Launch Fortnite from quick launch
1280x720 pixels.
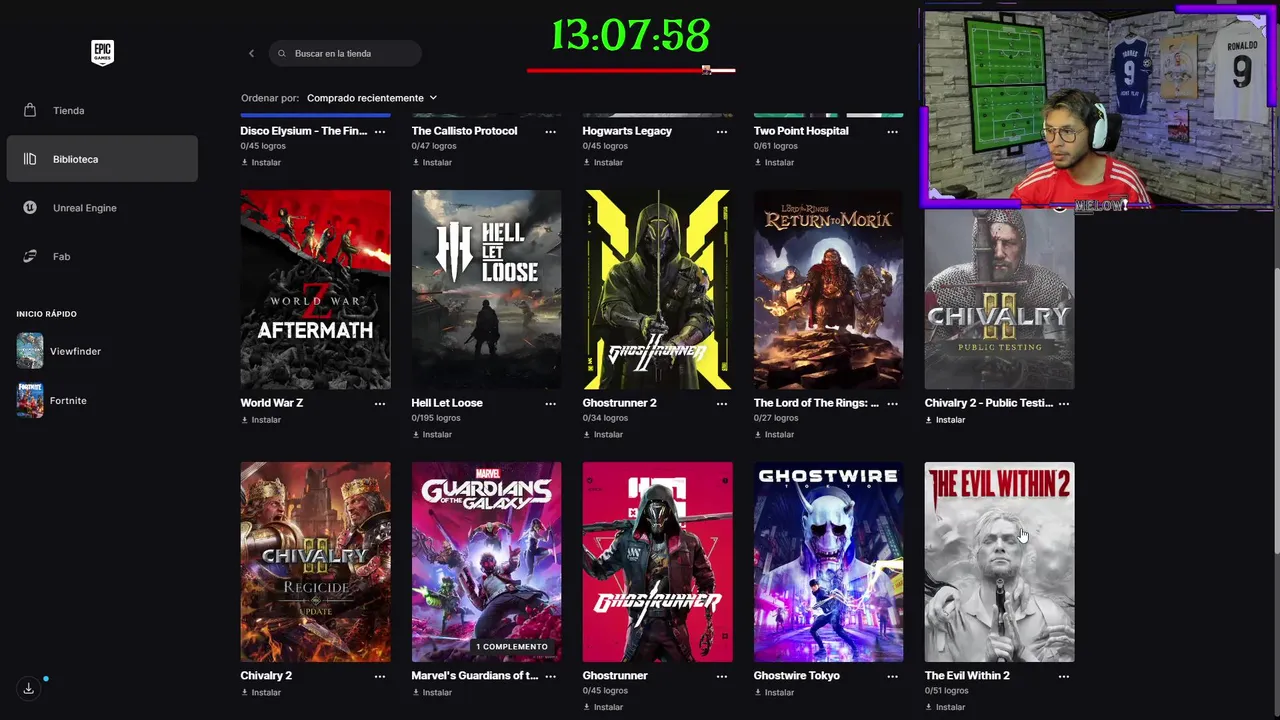(x=68, y=400)
